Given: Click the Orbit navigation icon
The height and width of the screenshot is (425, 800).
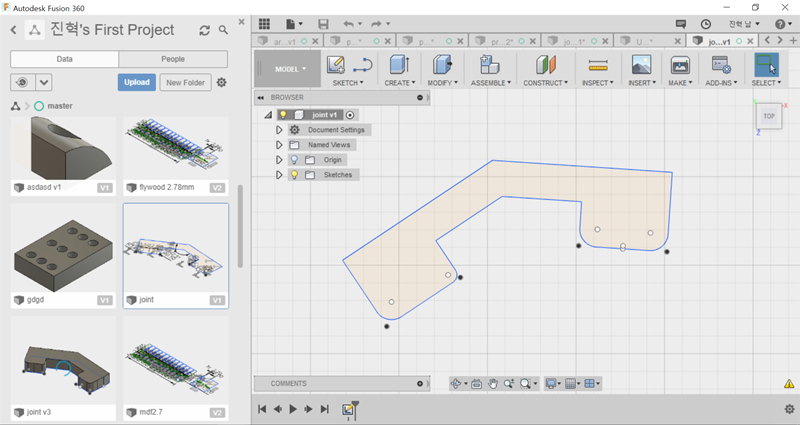Looking at the screenshot, I should [x=456, y=384].
